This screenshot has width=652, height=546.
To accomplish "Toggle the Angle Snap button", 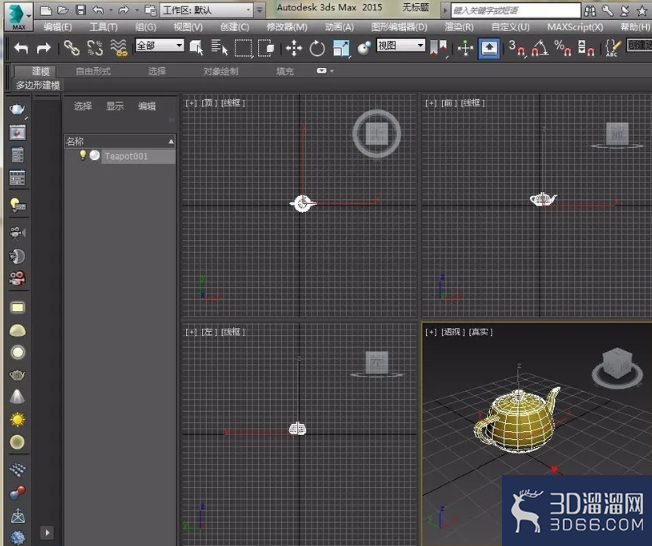I will [540, 48].
